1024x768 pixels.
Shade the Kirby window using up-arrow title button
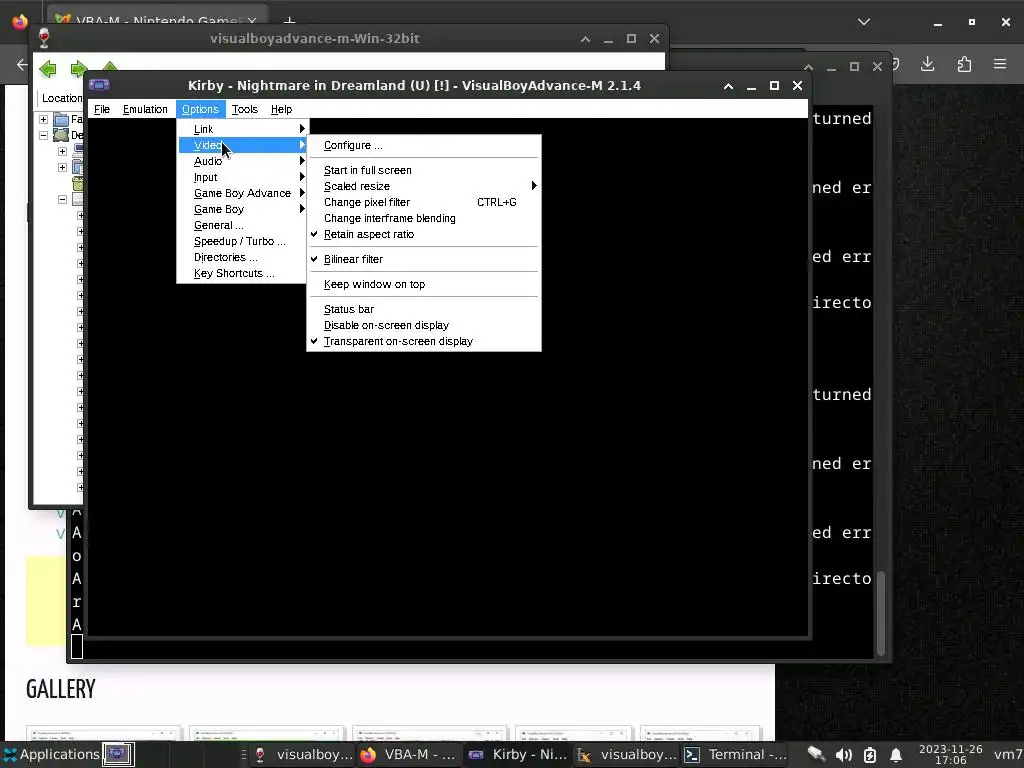point(728,86)
